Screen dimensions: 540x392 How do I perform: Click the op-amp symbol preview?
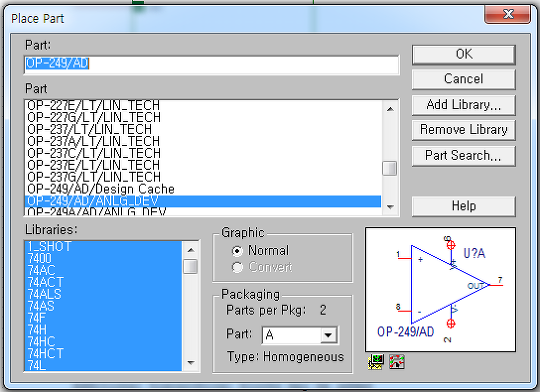tap(440, 289)
